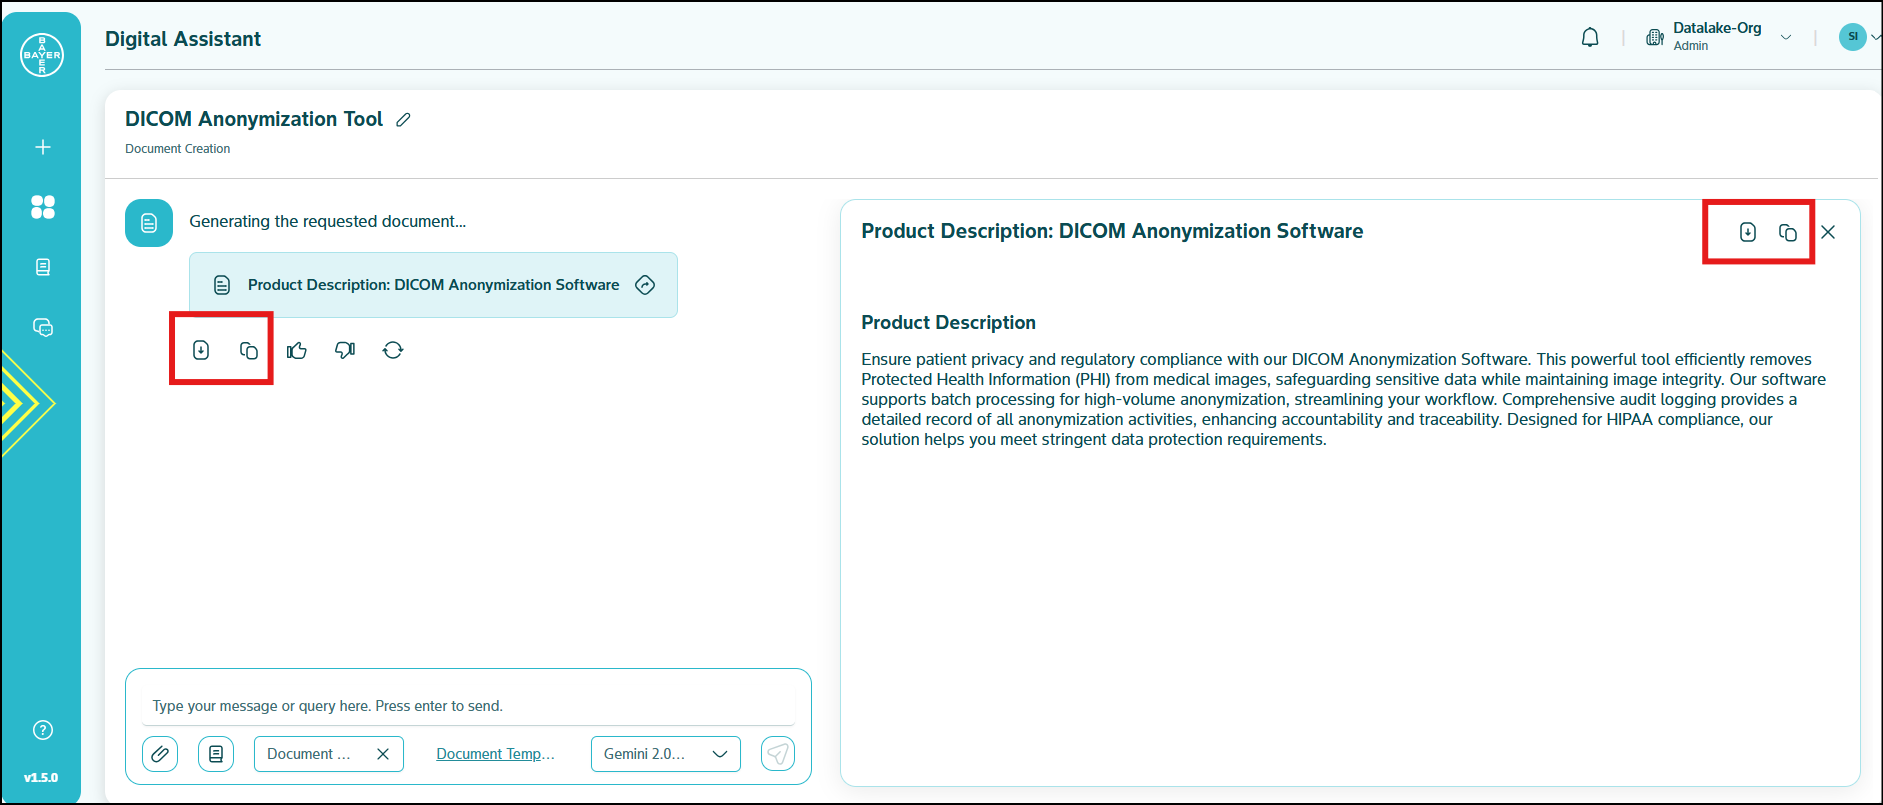The height and width of the screenshot is (805, 1883).
Task: Open the Document Temp... link
Action: [495, 754]
